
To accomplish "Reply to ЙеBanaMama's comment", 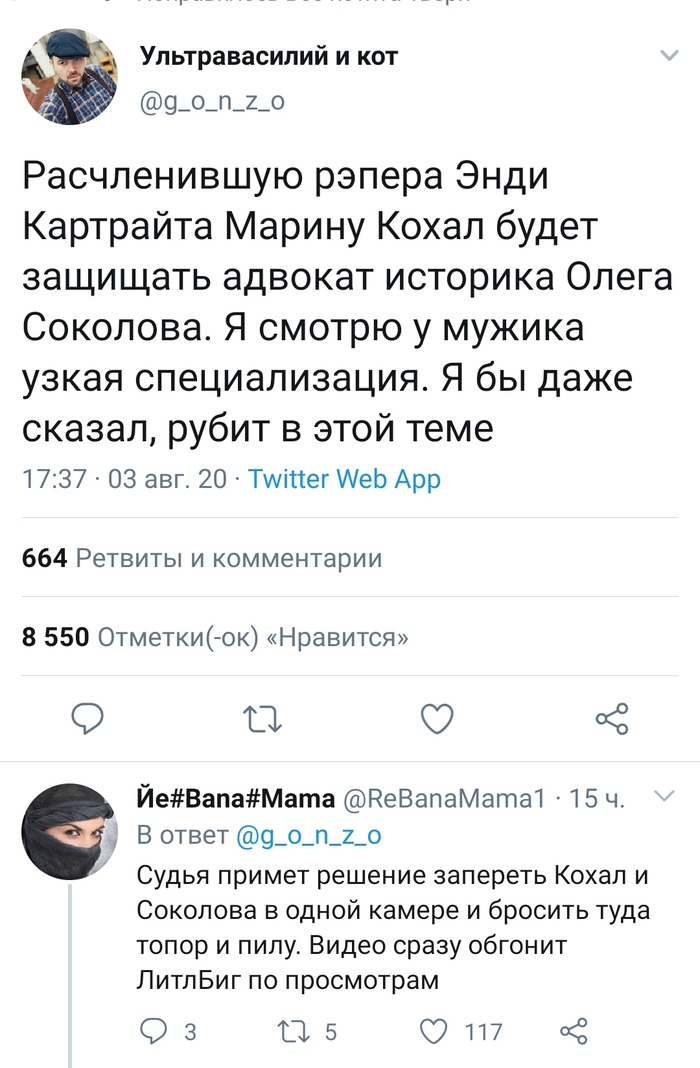I will point(154,1030).
